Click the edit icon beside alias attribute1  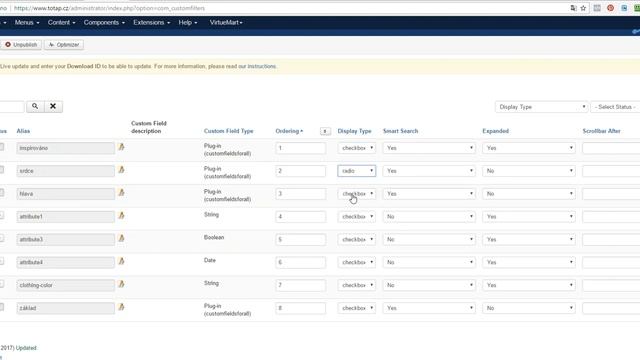(x=121, y=216)
